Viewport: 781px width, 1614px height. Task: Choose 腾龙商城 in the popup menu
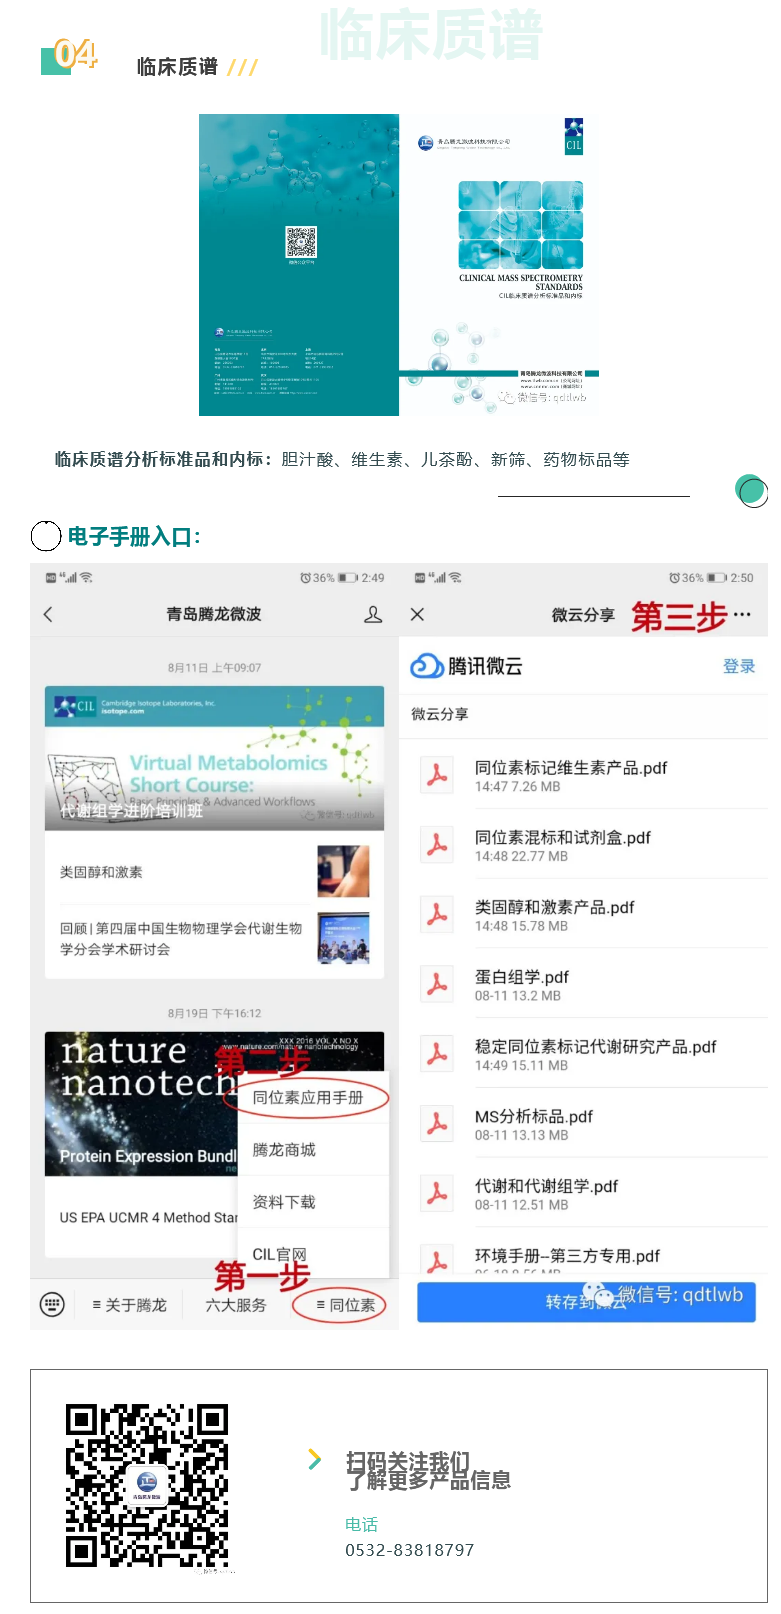point(284,1150)
